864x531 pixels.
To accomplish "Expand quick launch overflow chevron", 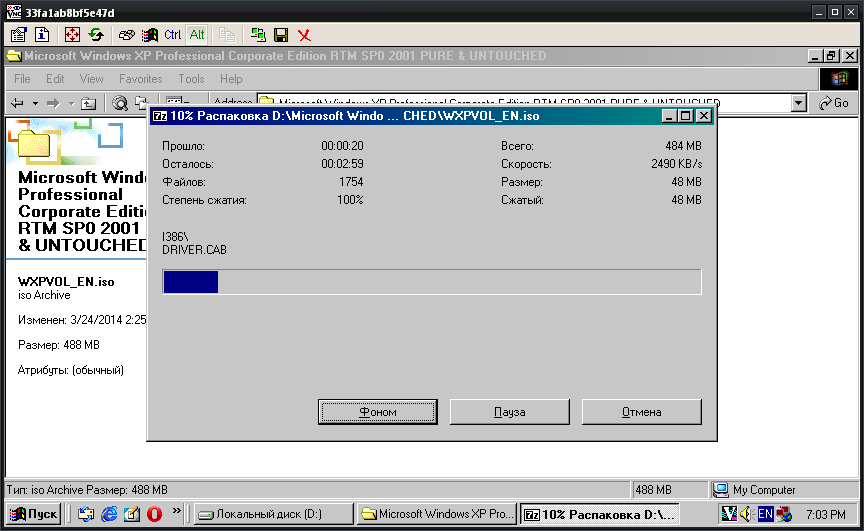I will point(176,511).
